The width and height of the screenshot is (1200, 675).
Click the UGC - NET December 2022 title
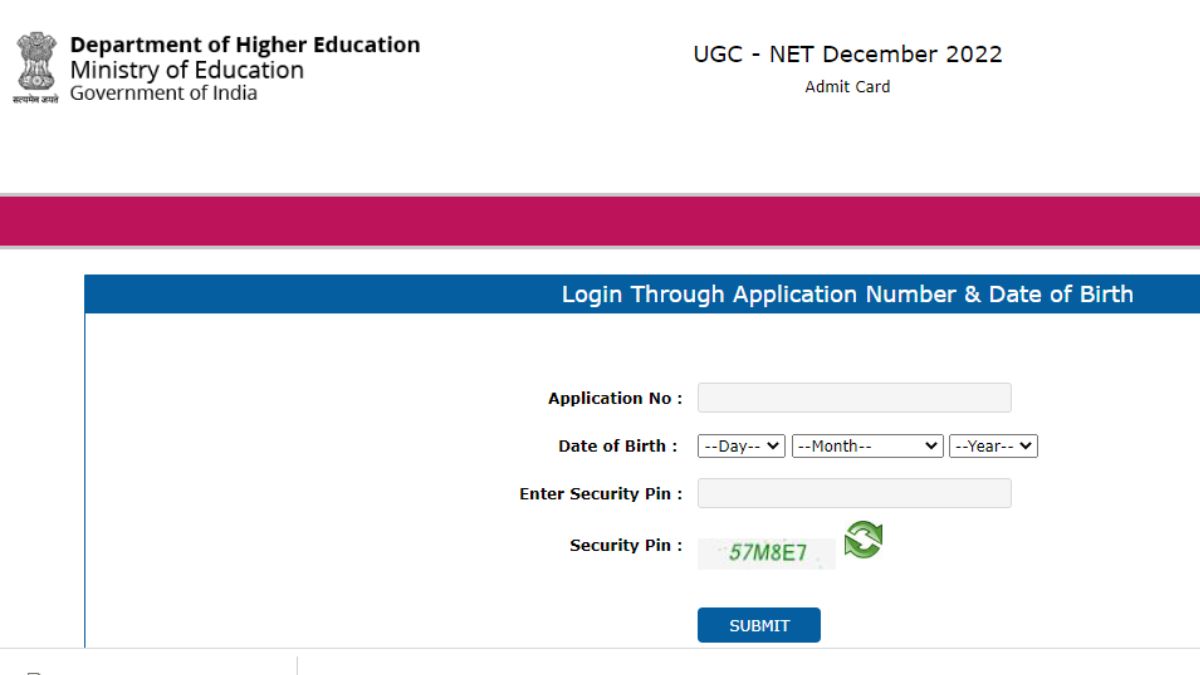coord(847,54)
